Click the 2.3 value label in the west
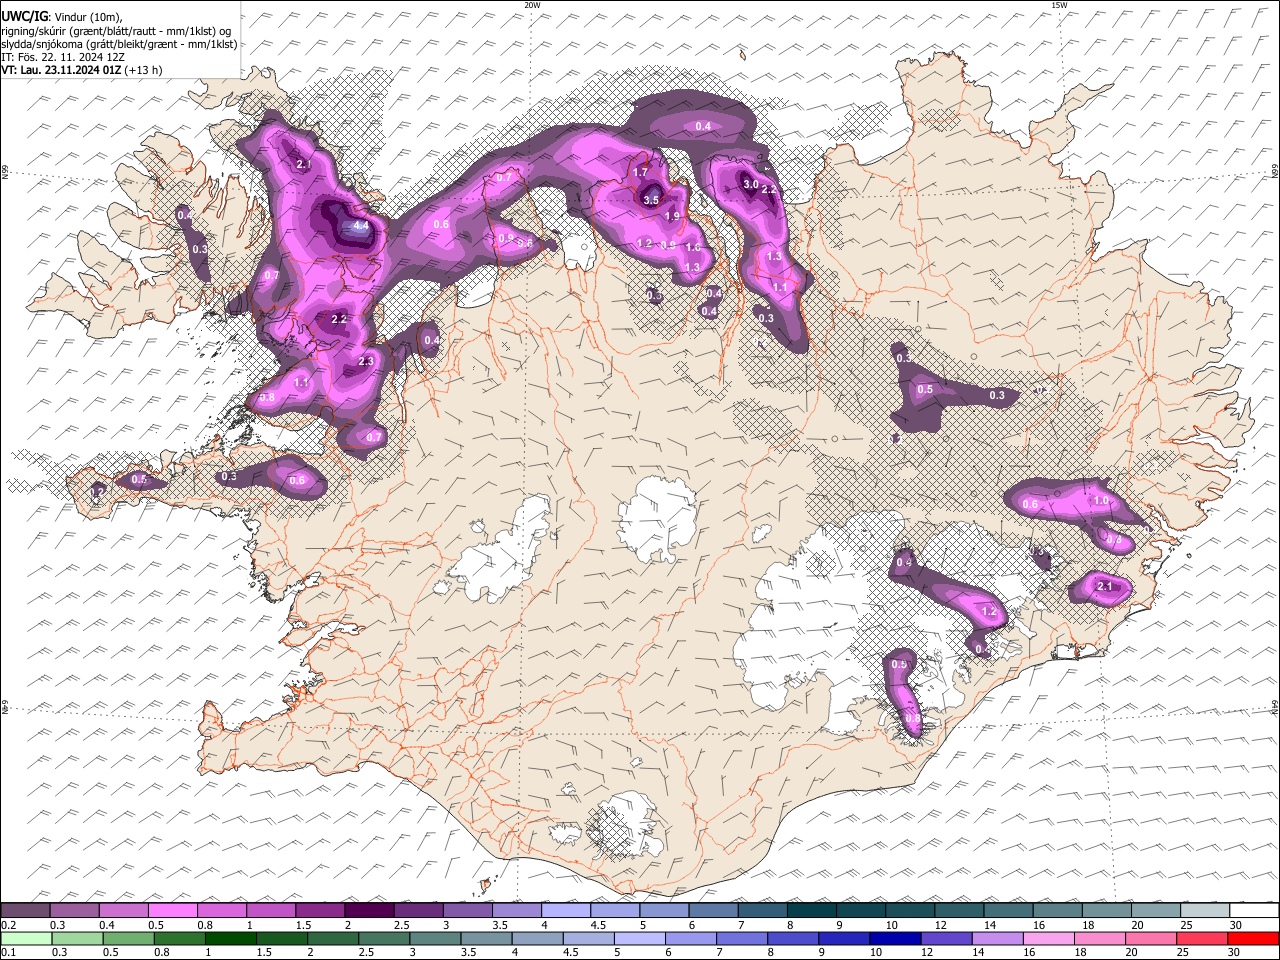The image size is (1280, 960). click(366, 361)
